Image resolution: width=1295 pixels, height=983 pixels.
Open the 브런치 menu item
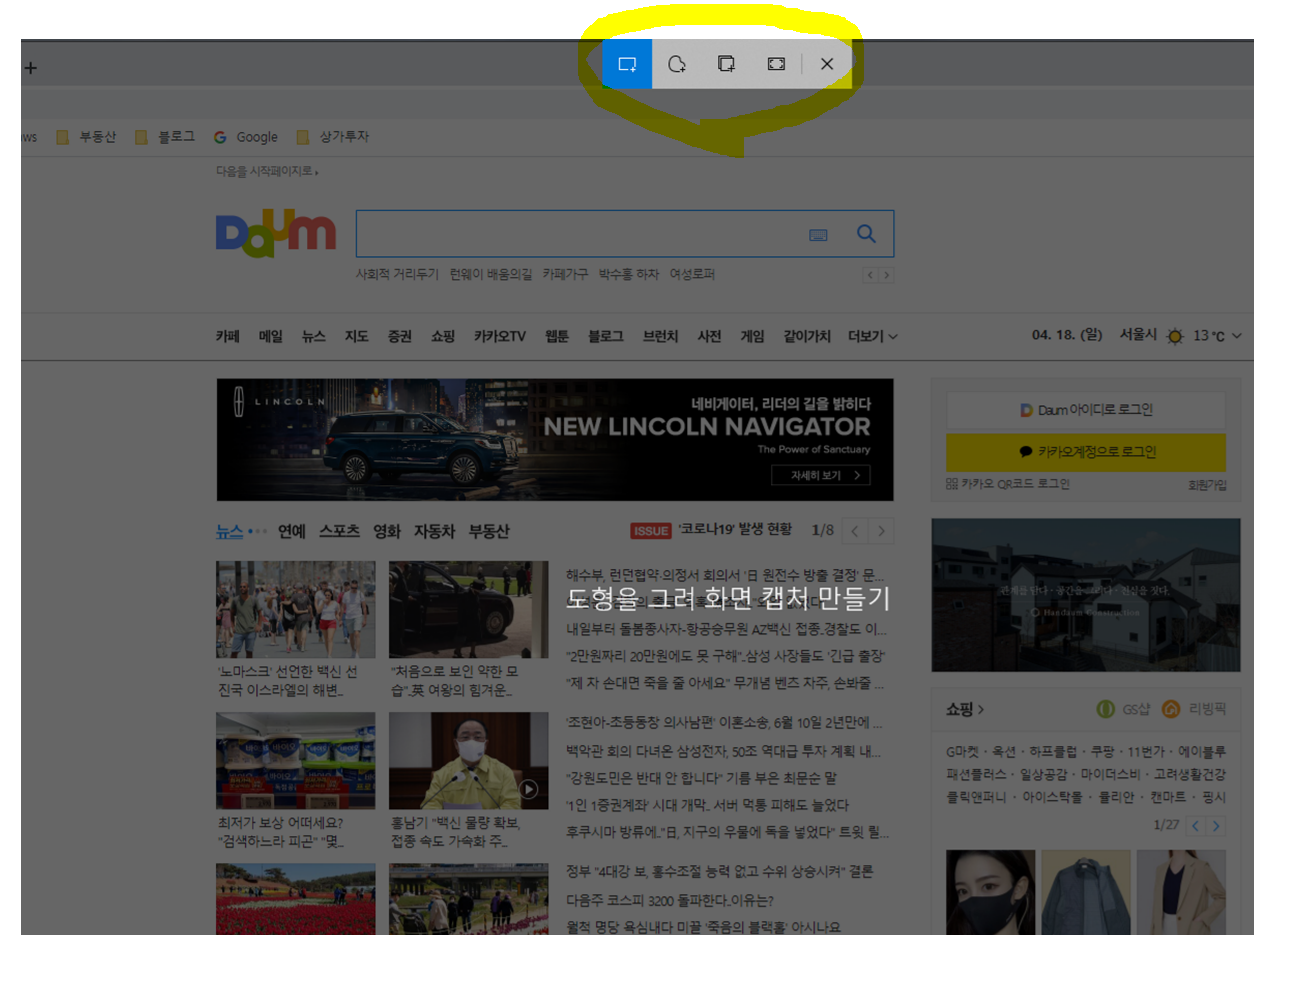pyautogui.click(x=661, y=336)
